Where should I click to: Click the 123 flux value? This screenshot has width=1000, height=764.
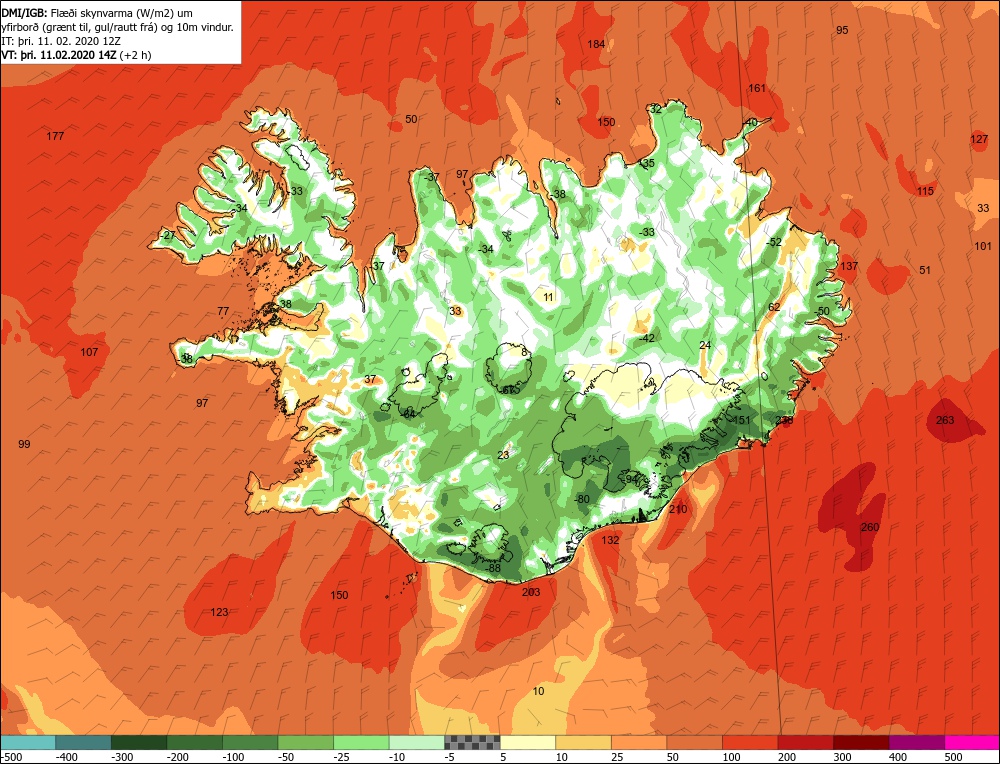tap(219, 612)
